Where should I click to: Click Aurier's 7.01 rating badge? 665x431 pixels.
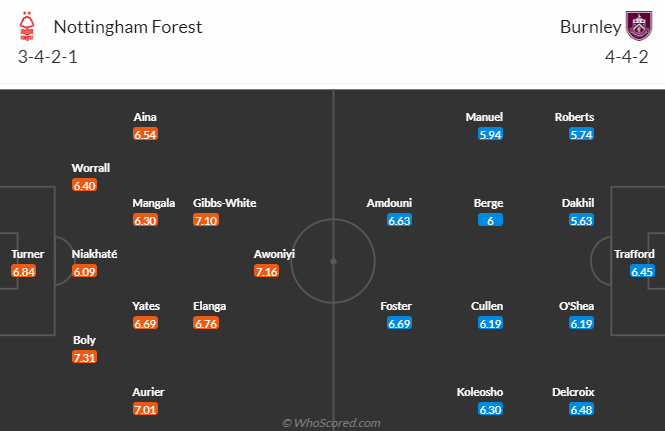click(146, 409)
